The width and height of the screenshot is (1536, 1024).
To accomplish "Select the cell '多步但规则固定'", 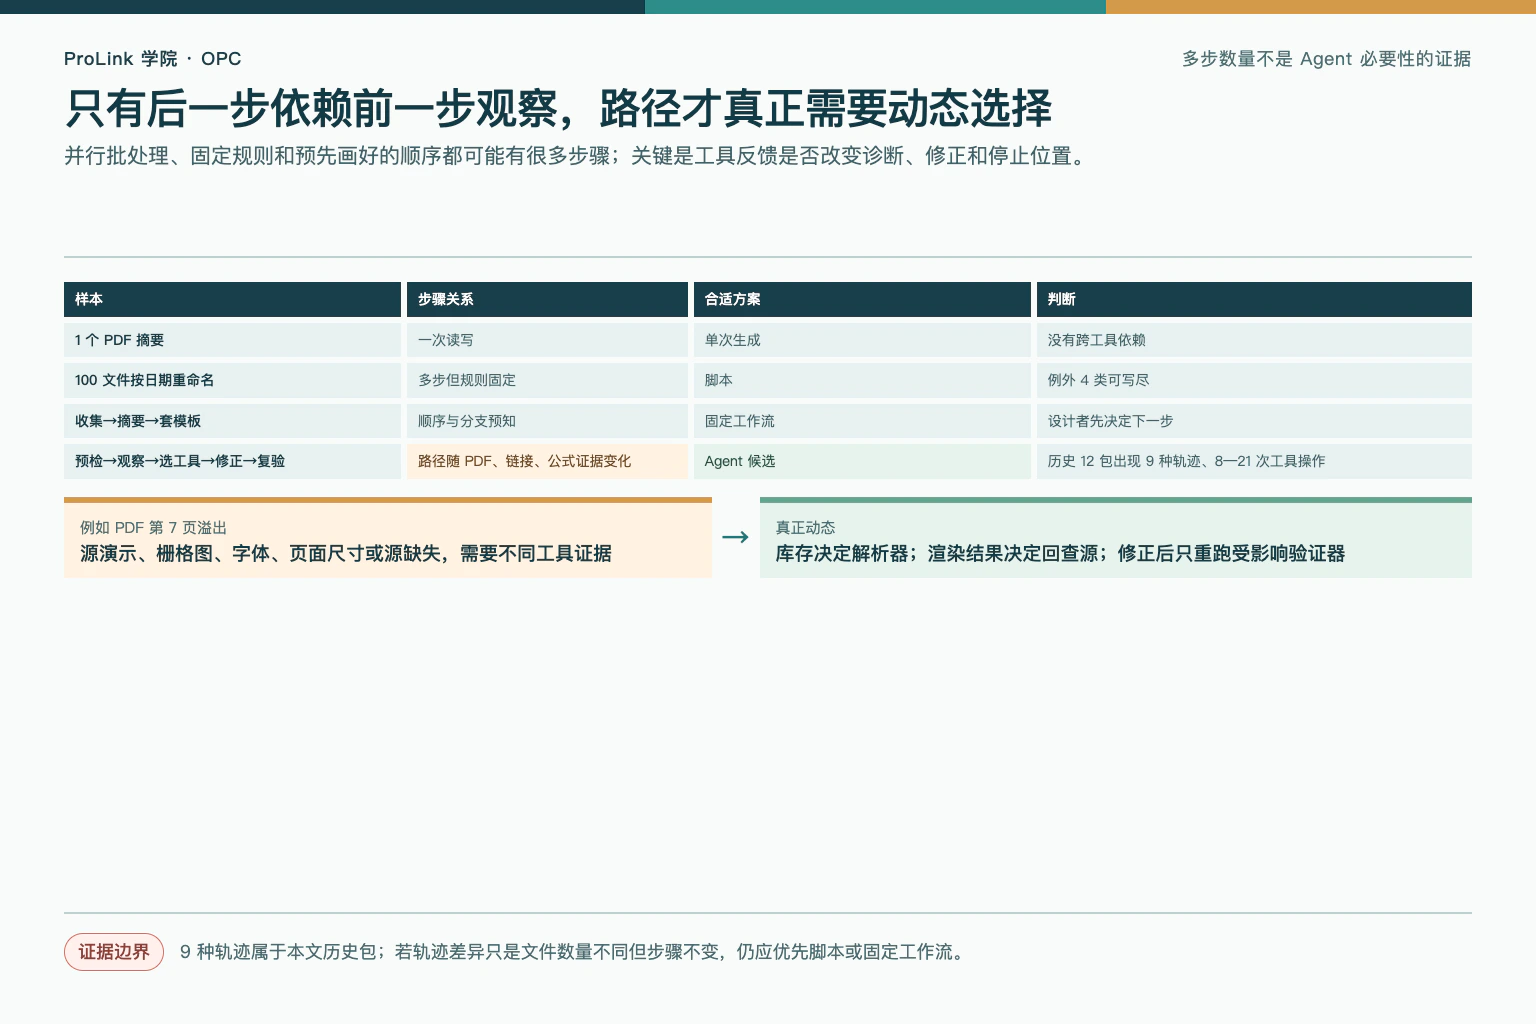I will [x=547, y=380].
